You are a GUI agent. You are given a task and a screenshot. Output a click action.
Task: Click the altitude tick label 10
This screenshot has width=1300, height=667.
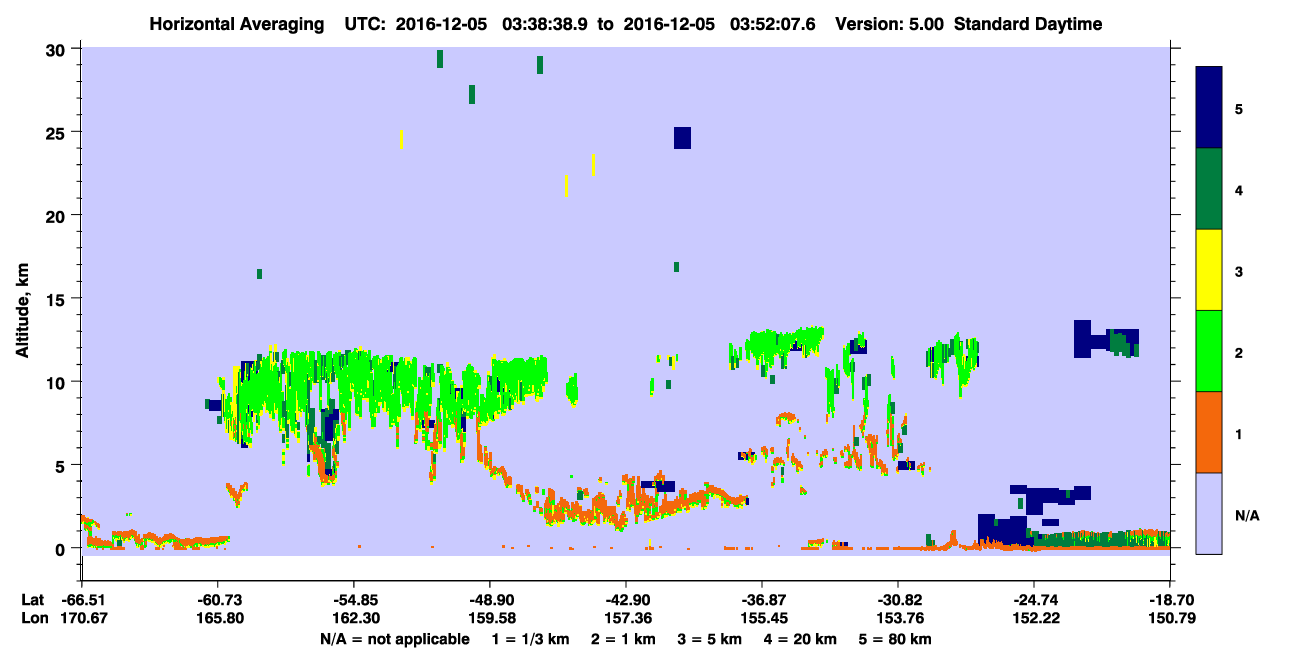58,382
